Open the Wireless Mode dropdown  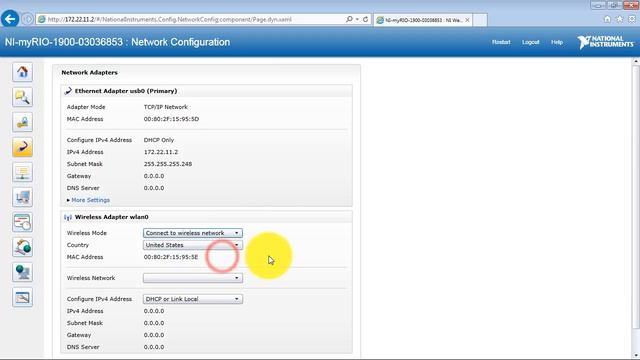pos(193,233)
